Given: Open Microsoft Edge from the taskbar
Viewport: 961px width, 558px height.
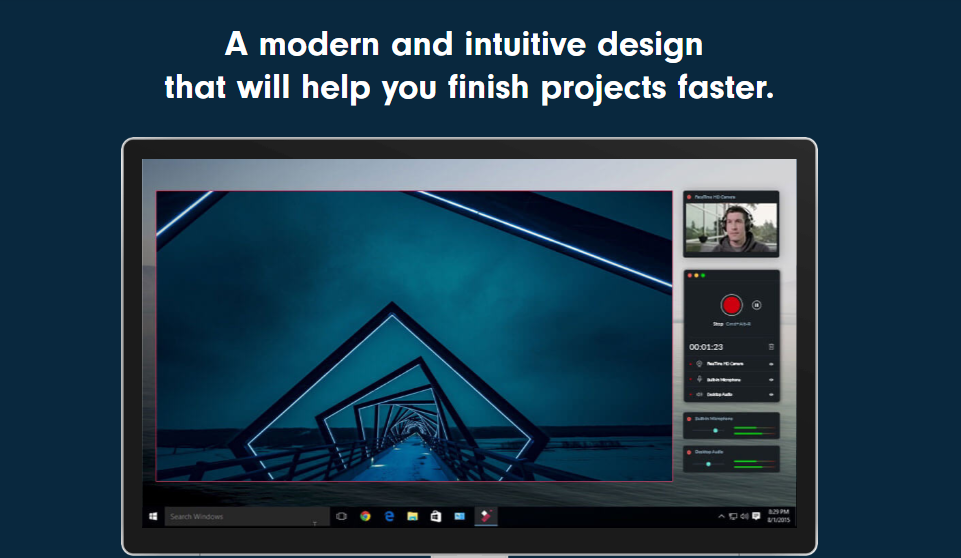Looking at the screenshot, I should (389, 516).
